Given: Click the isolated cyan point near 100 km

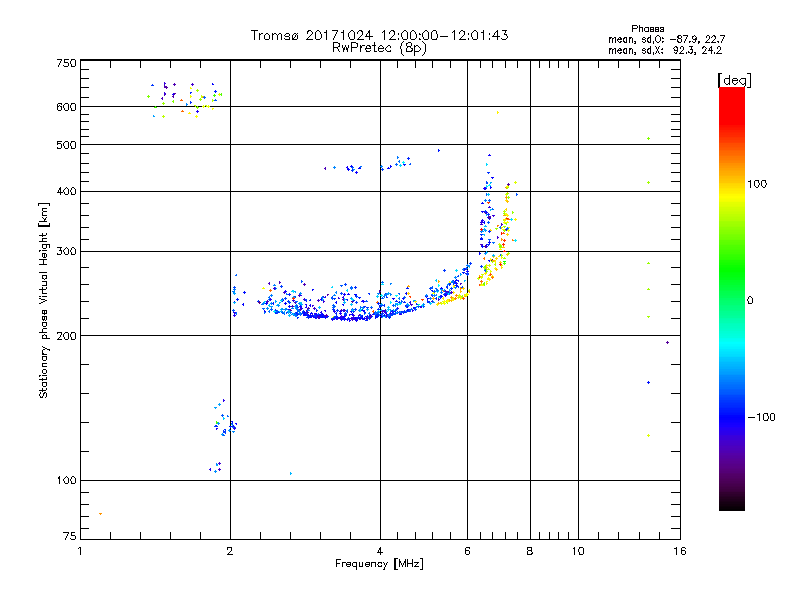Looking at the screenshot, I should click(x=291, y=473).
